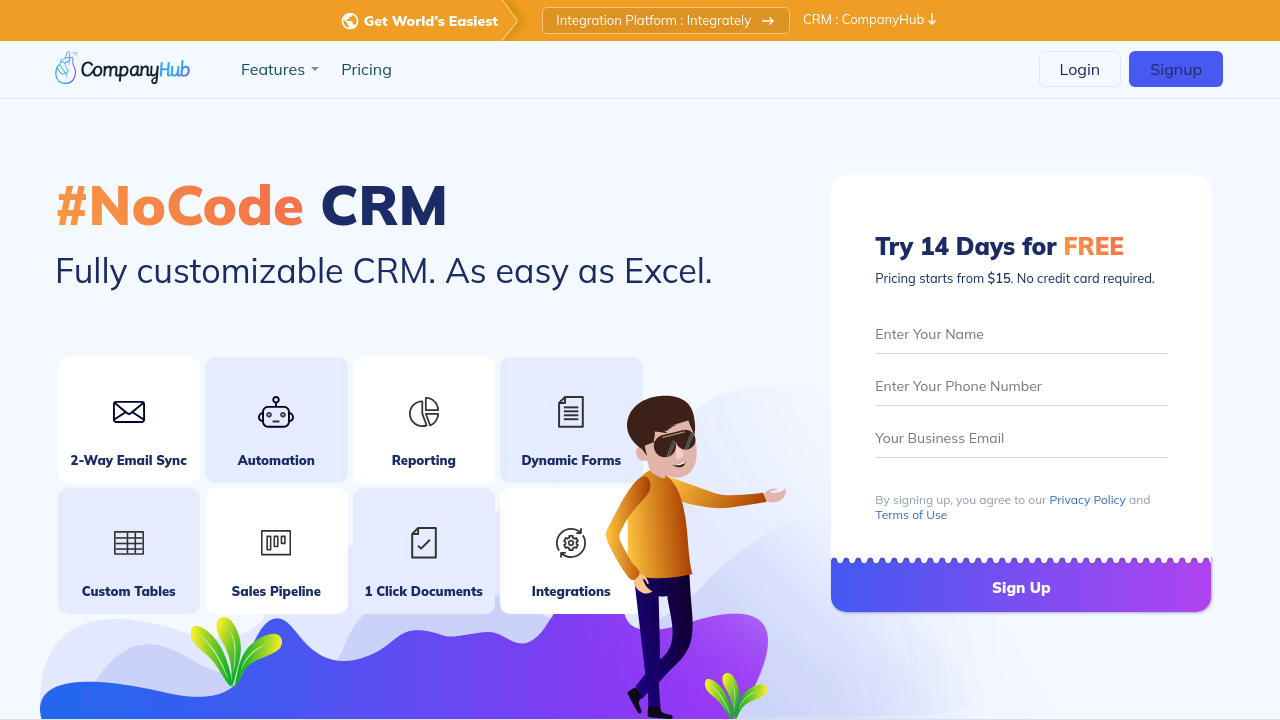Click the Dynamic Forms document icon
The image size is (1280, 720).
point(571,412)
